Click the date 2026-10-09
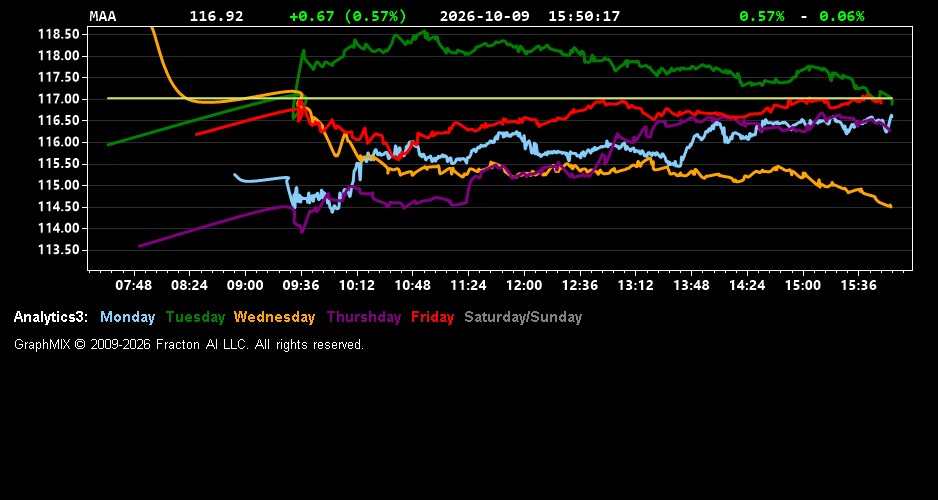Image resolution: width=938 pixels, height=500 pixels. coord(485,16)
